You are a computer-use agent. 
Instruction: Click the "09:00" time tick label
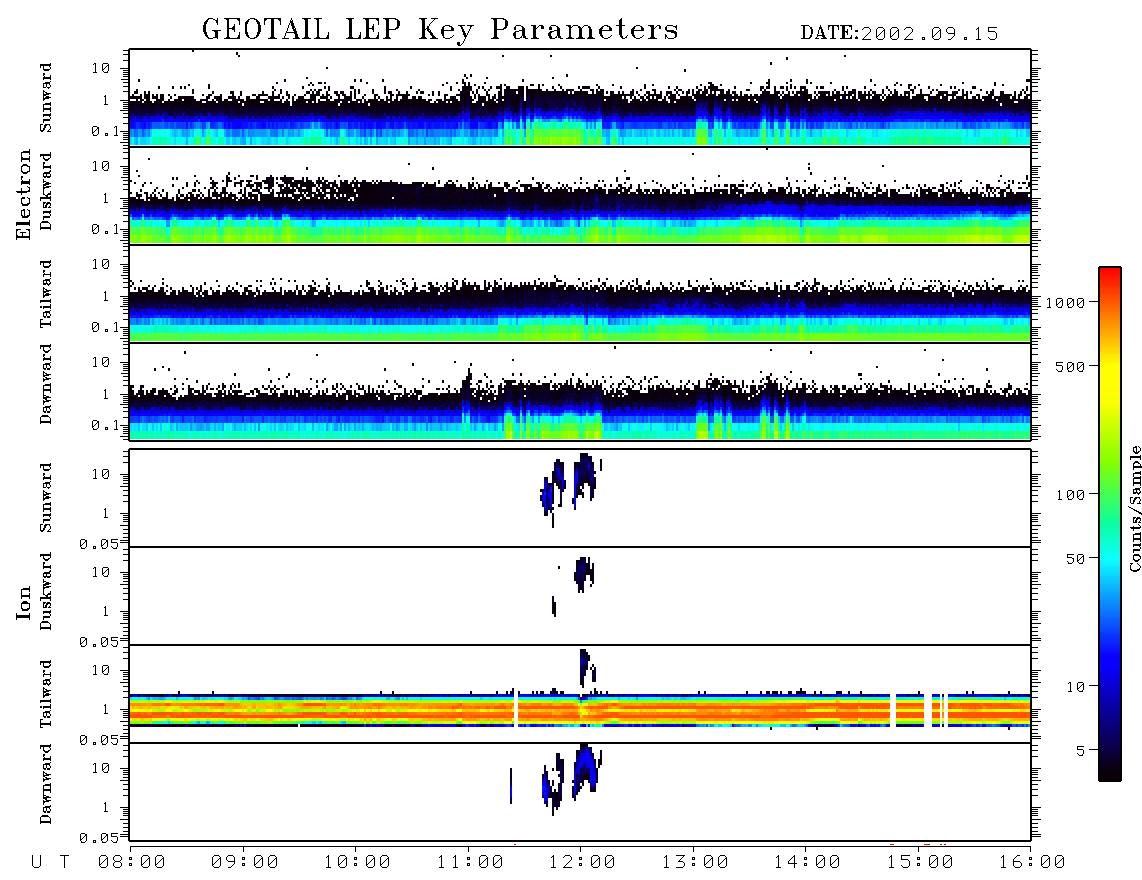coord(245,863)
